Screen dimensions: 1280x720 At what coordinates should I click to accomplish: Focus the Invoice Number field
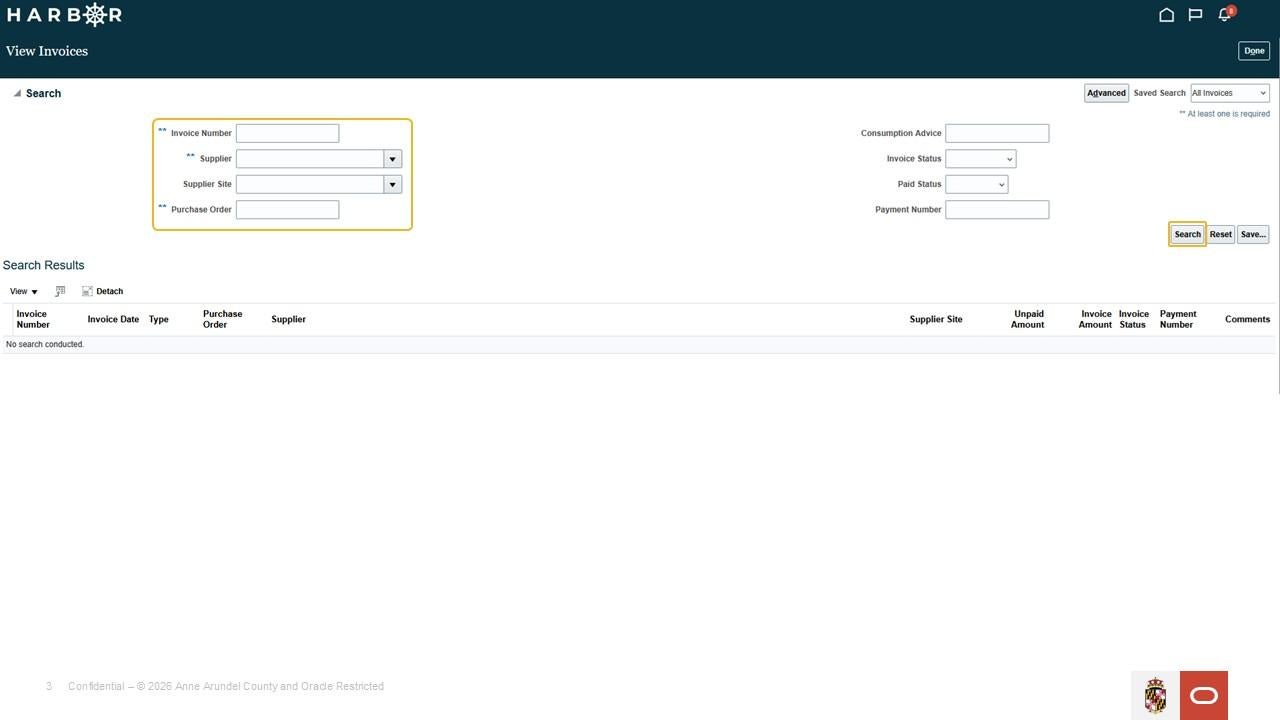[287, 133]
